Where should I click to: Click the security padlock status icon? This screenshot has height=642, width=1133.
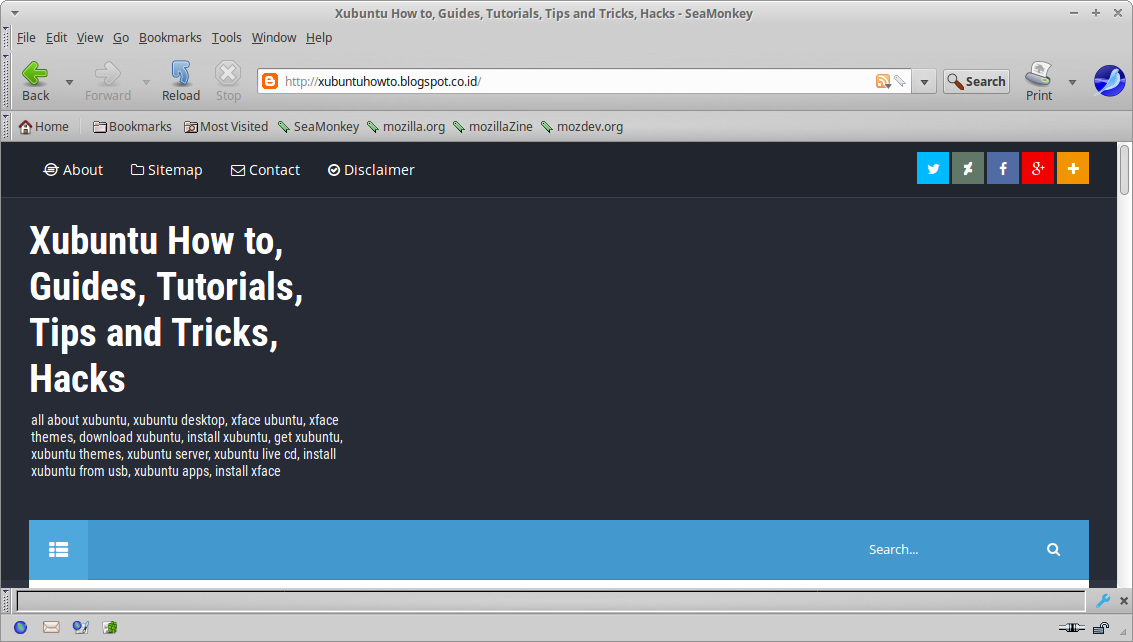point(1100,628)
